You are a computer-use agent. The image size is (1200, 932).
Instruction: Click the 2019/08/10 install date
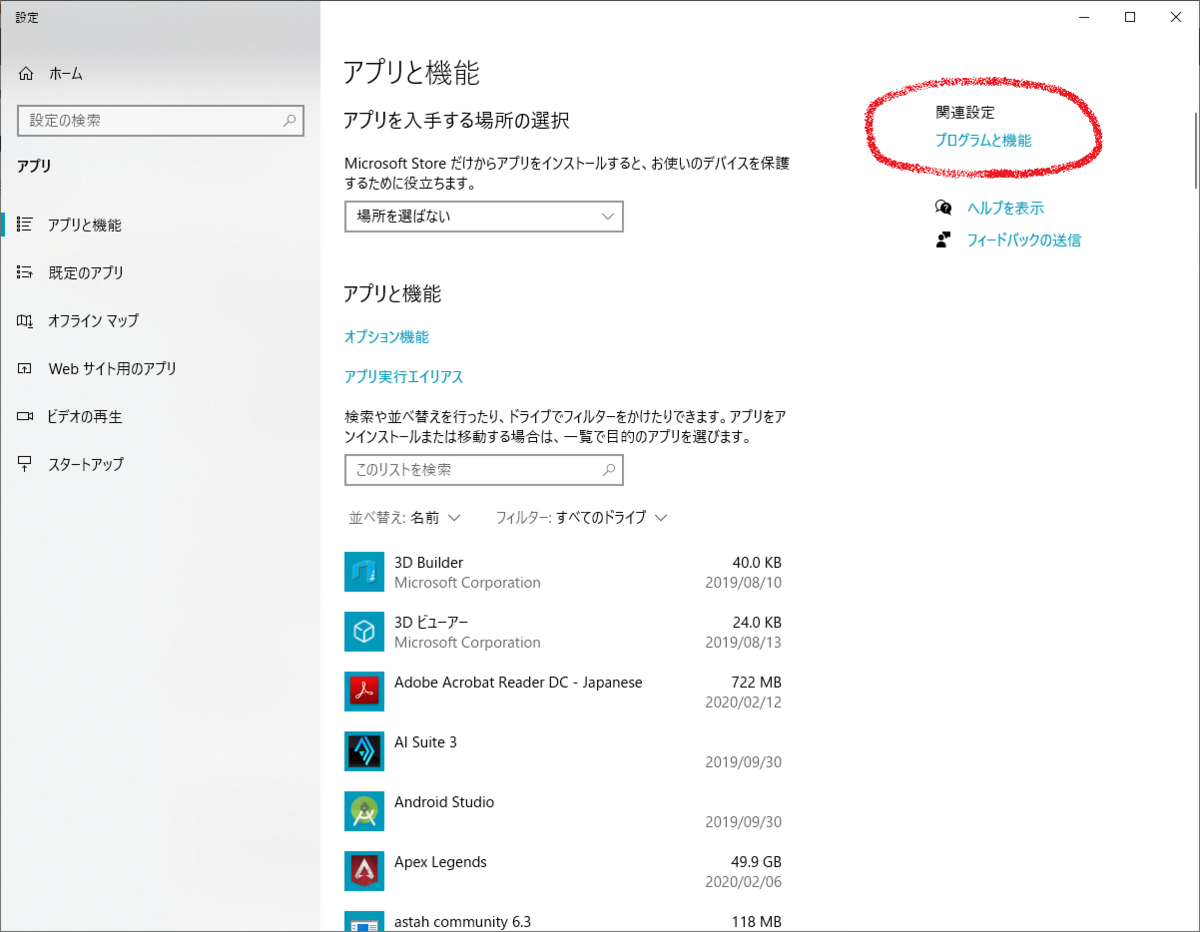coord(744,582)
